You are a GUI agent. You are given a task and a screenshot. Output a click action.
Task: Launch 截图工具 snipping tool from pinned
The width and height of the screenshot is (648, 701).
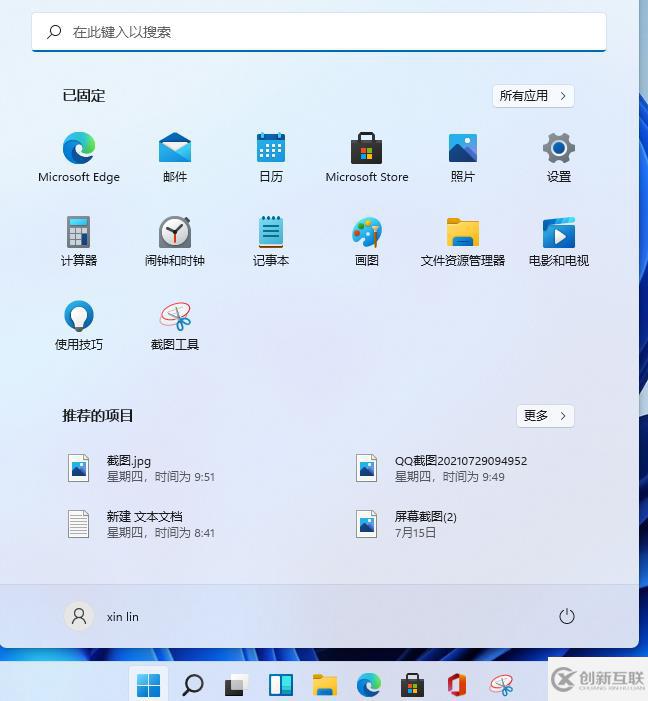coord(175,325)
